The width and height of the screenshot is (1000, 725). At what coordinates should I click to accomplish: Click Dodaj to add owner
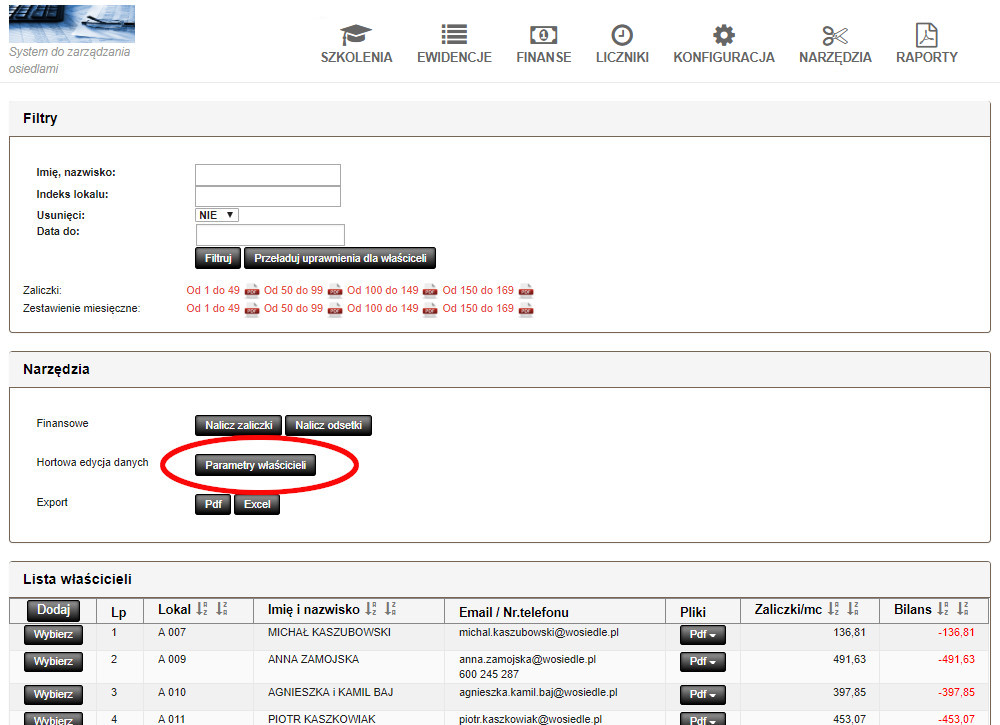click(x=54, y=610)
